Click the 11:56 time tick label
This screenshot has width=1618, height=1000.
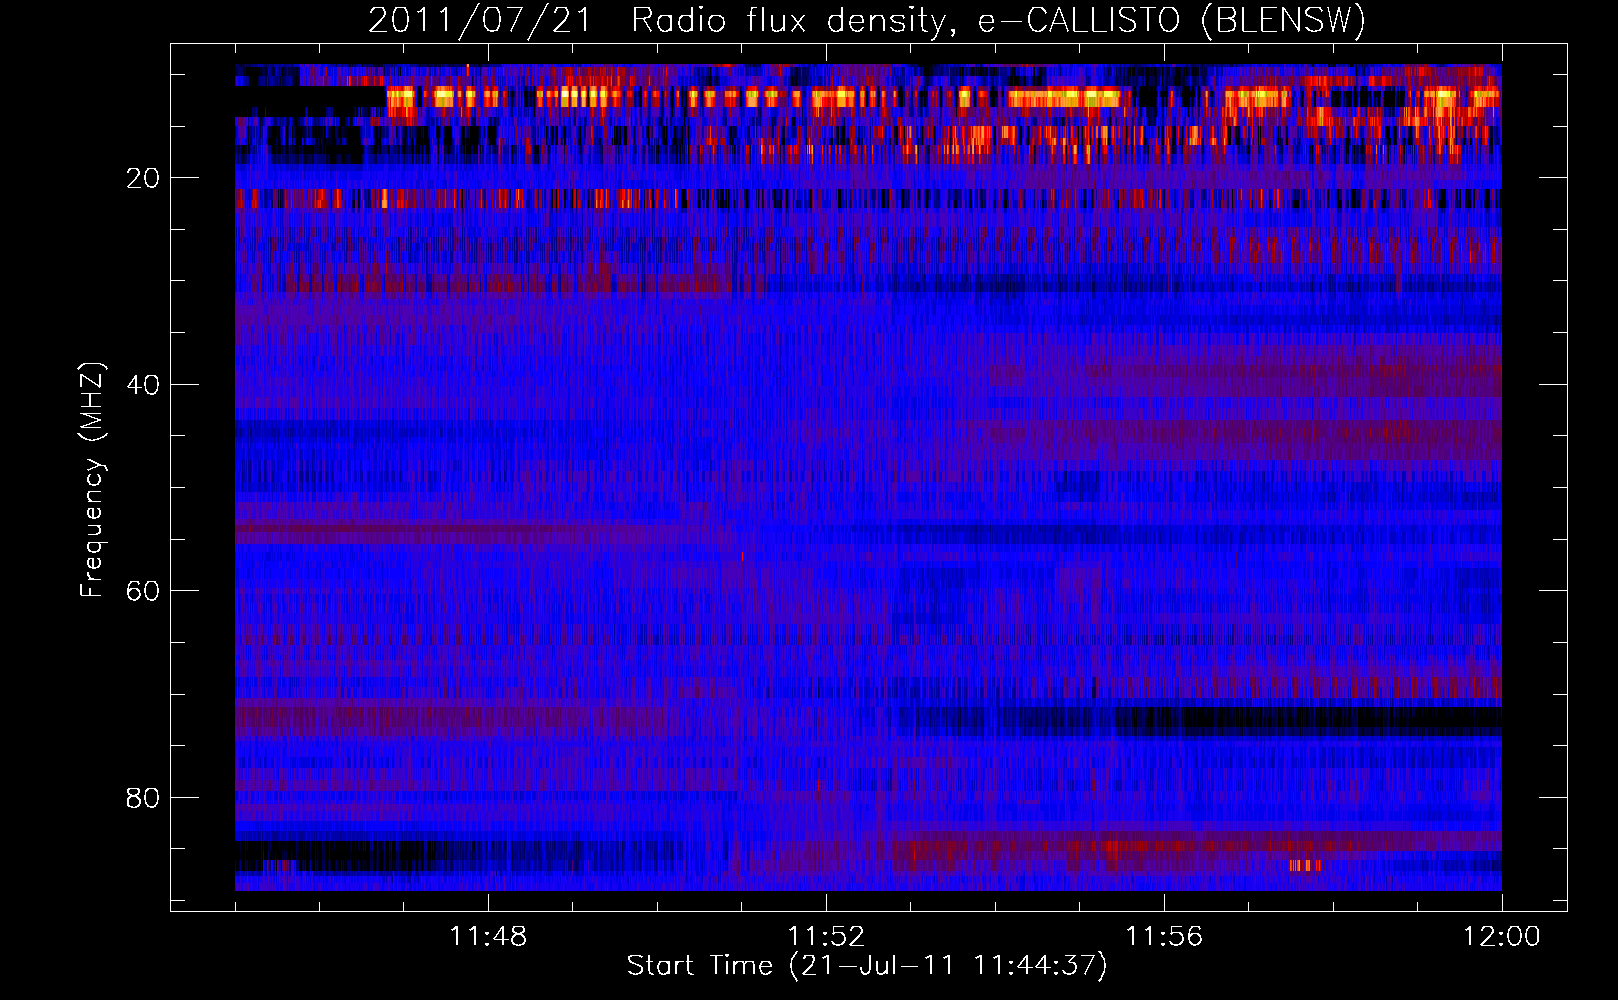[x=1164, y=937]
